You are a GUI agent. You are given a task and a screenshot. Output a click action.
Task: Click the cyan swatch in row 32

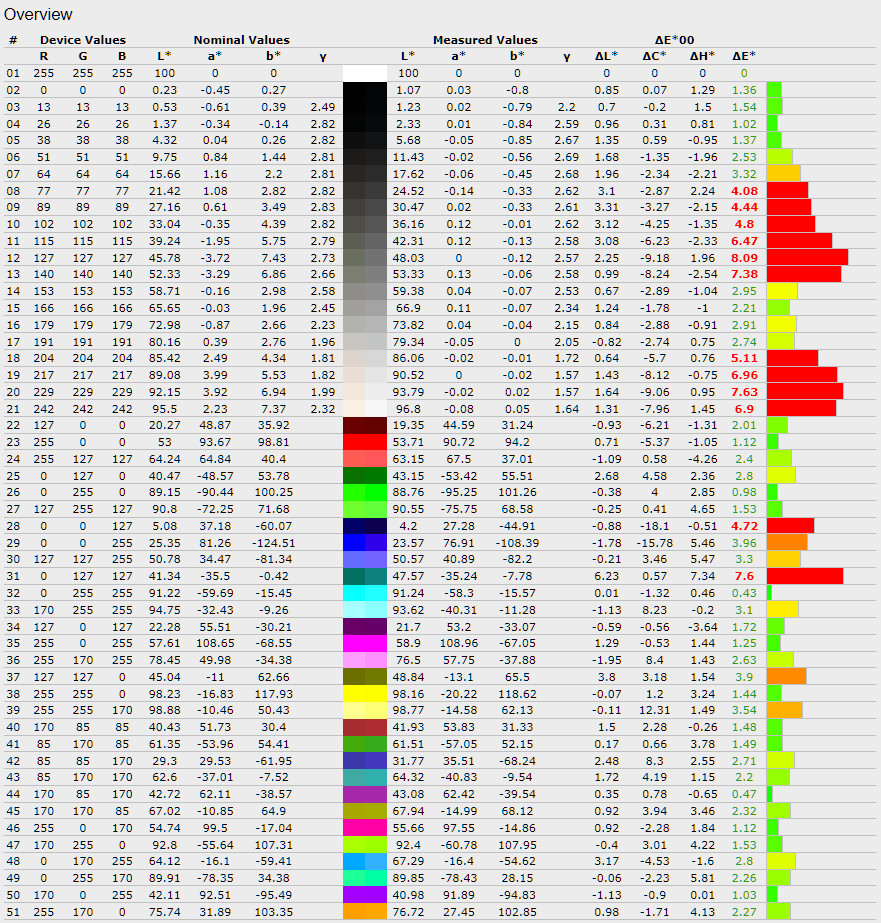pyautogui.click(x=364, y=592)
